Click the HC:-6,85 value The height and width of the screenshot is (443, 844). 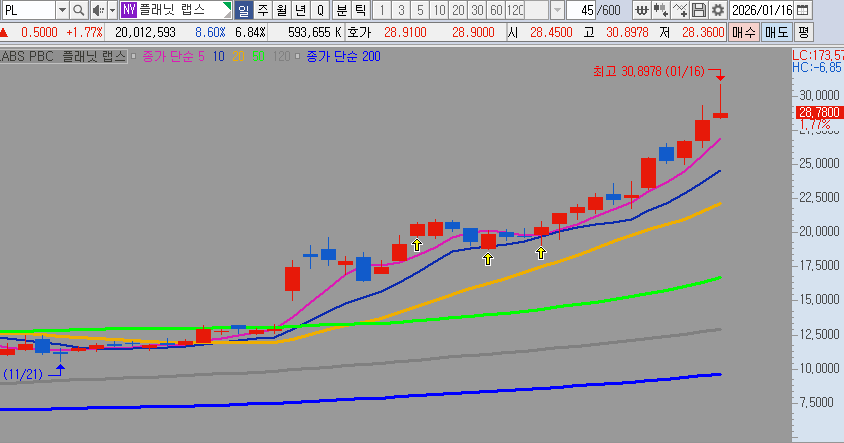pyautogui.click(x=817, y=67)
